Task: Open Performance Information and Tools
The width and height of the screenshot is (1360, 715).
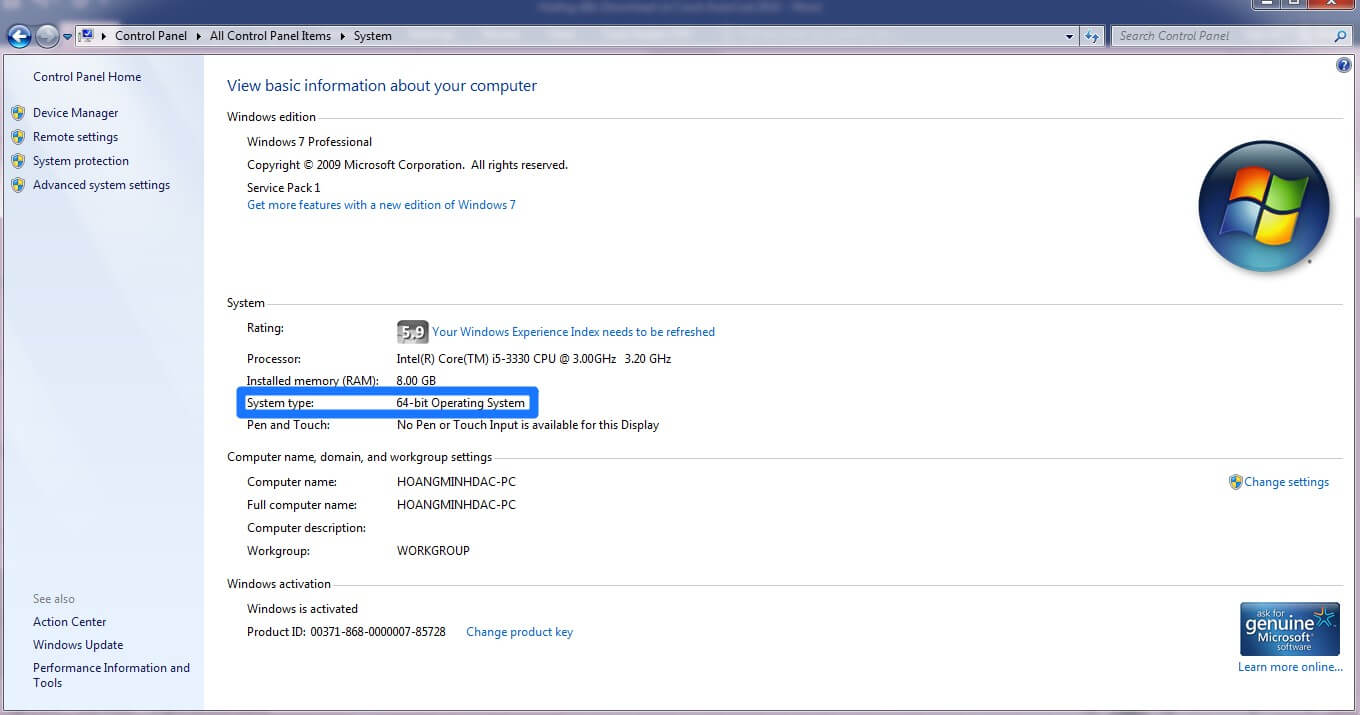Action: click(111, 675)
